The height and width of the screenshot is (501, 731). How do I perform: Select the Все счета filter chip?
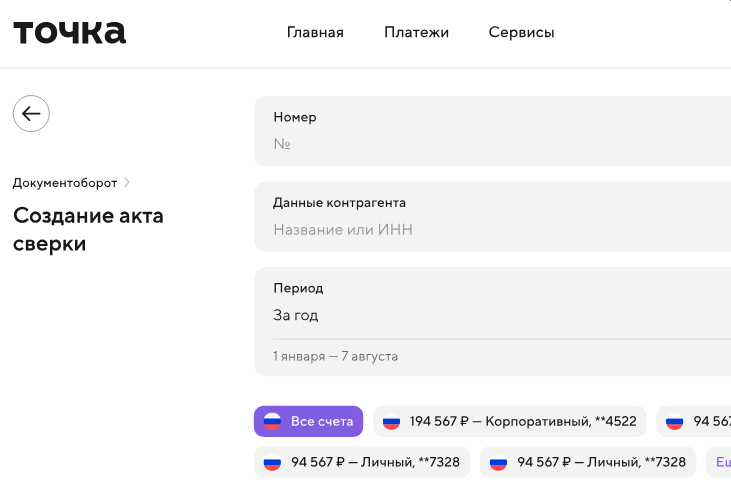tap(308, 421)
